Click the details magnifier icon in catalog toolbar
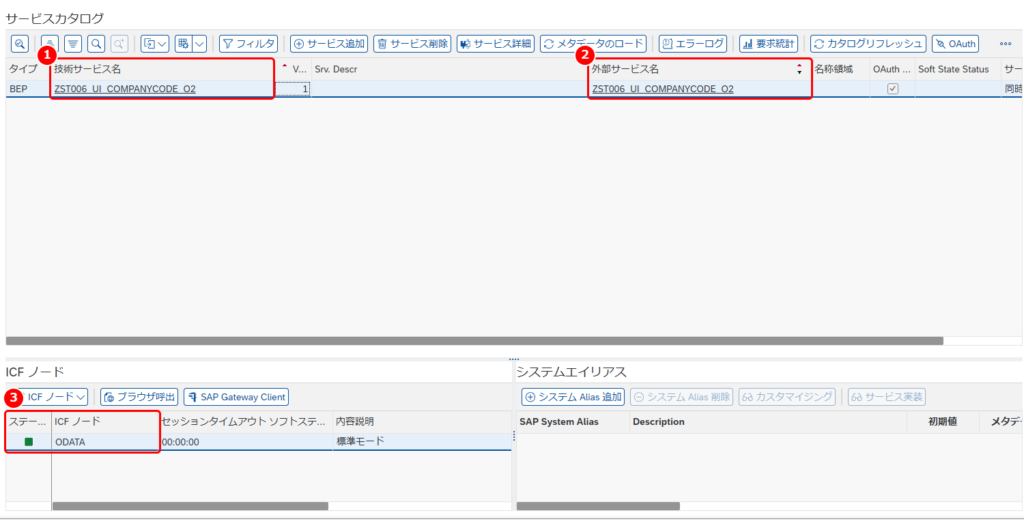Screen dimensions: 1024x526 point(20,44)
